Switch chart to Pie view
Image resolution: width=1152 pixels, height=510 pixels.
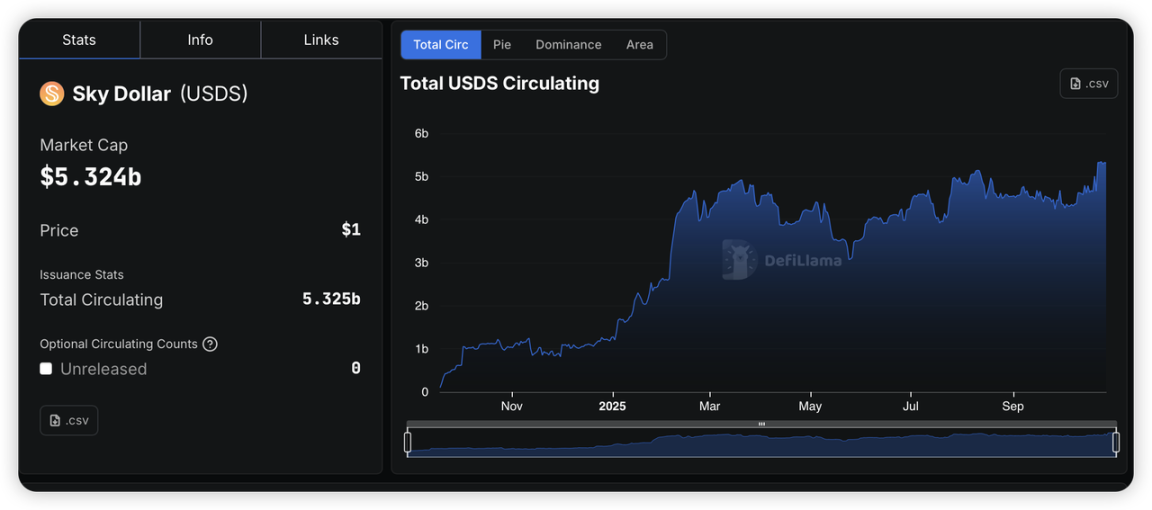point(502,45)
